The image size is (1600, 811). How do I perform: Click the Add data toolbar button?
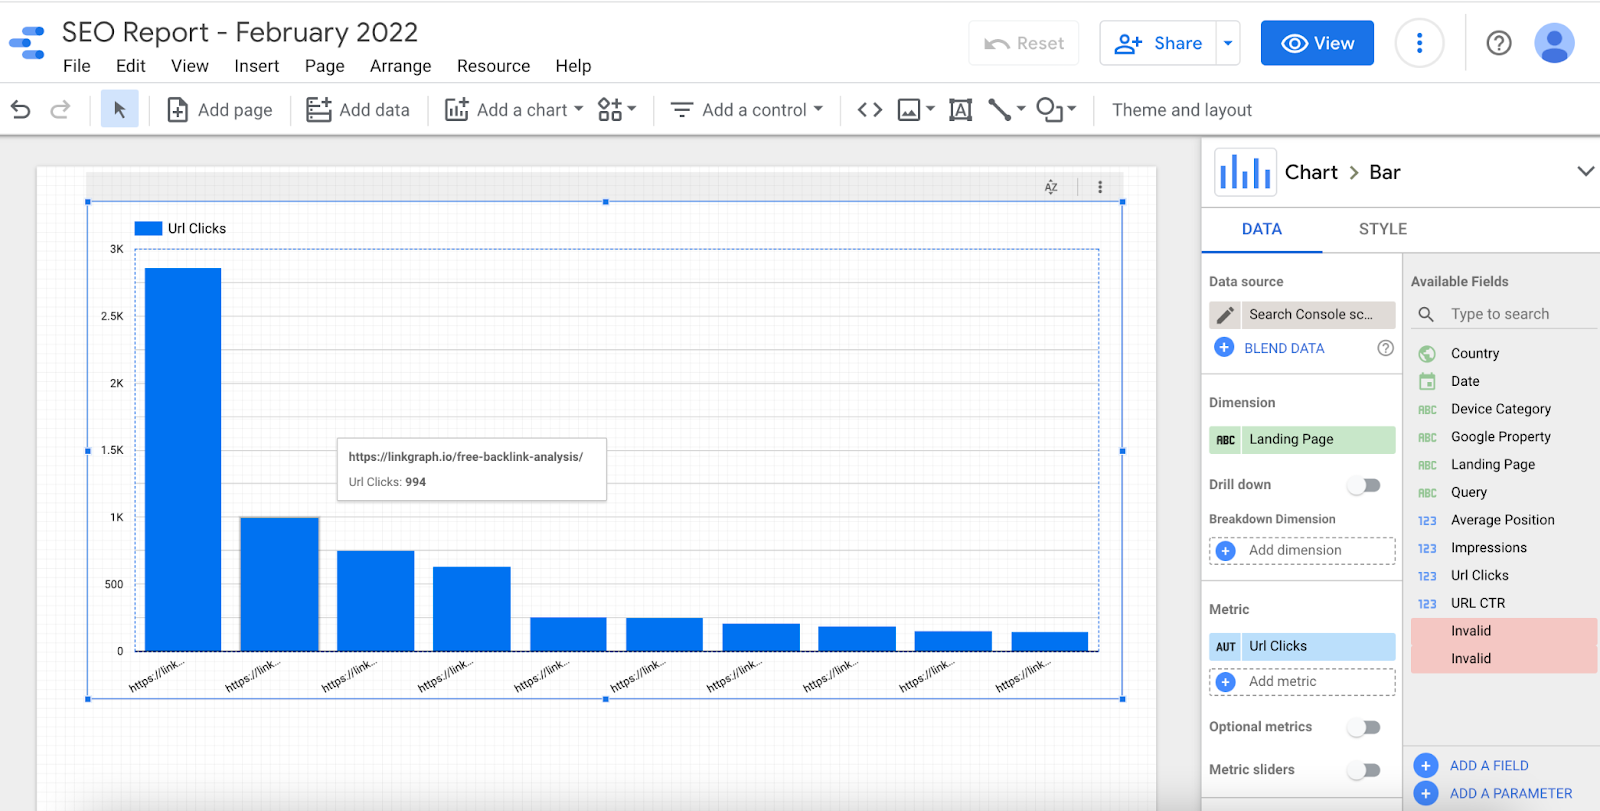pyautogui.click(x=358, y=110)
